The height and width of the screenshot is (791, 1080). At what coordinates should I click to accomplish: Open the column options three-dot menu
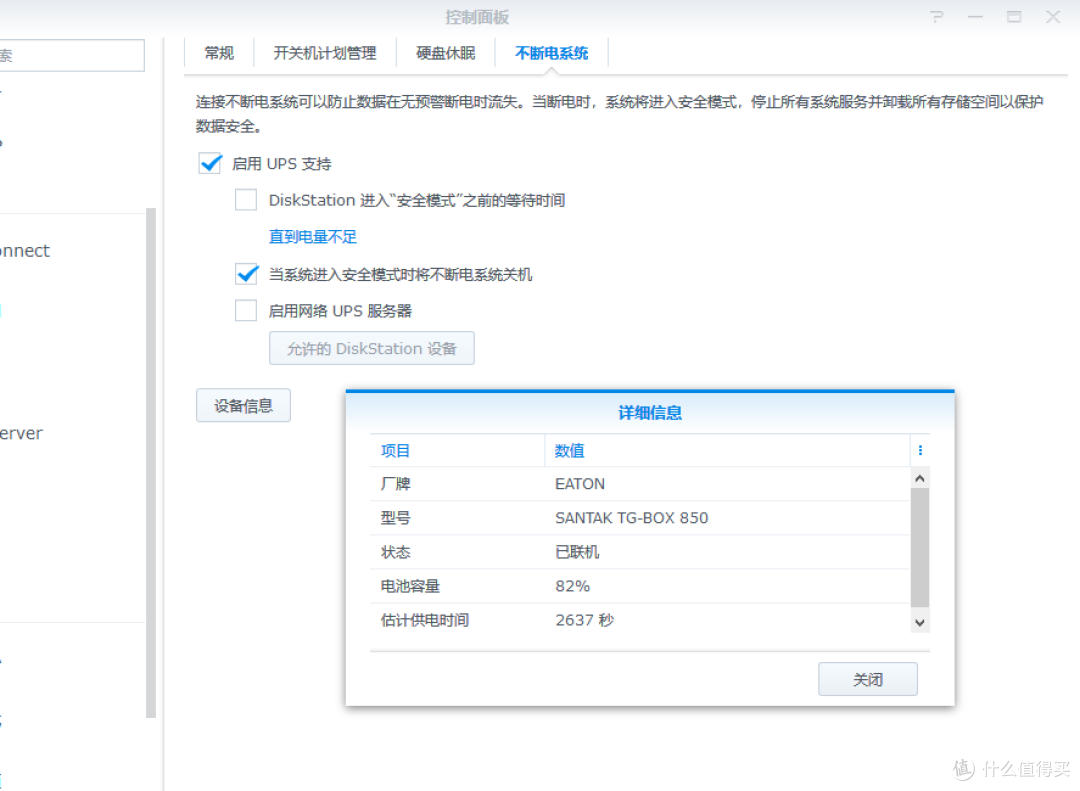point(920,451)
